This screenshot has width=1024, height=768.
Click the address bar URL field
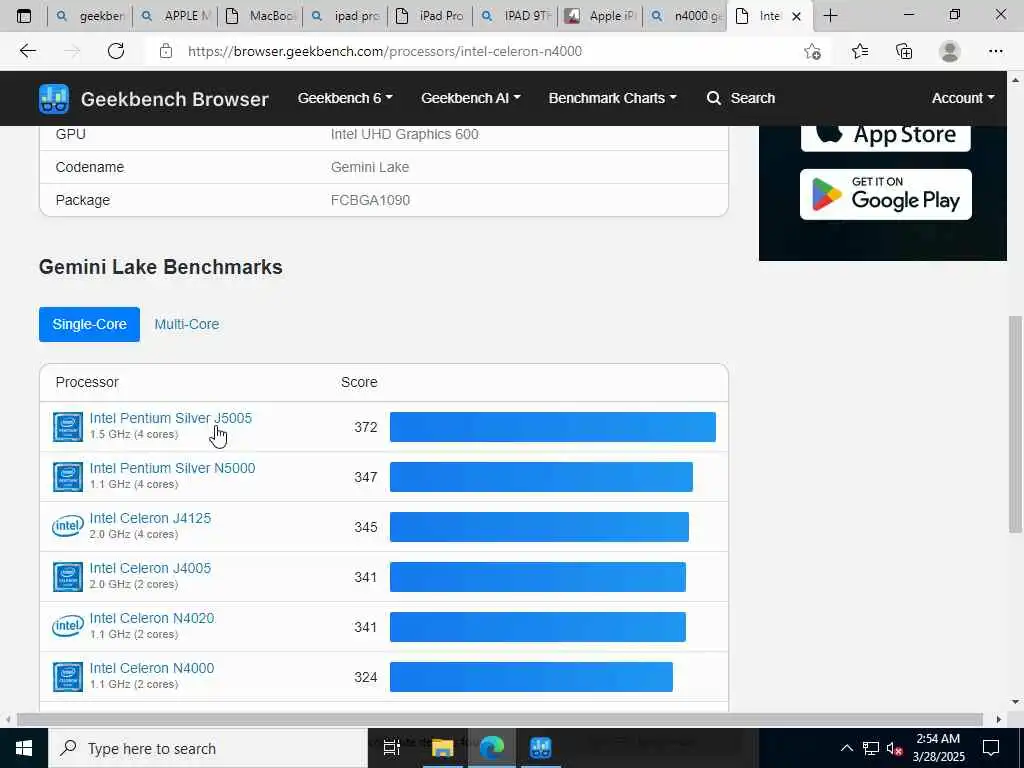click(x=483, y=51)
